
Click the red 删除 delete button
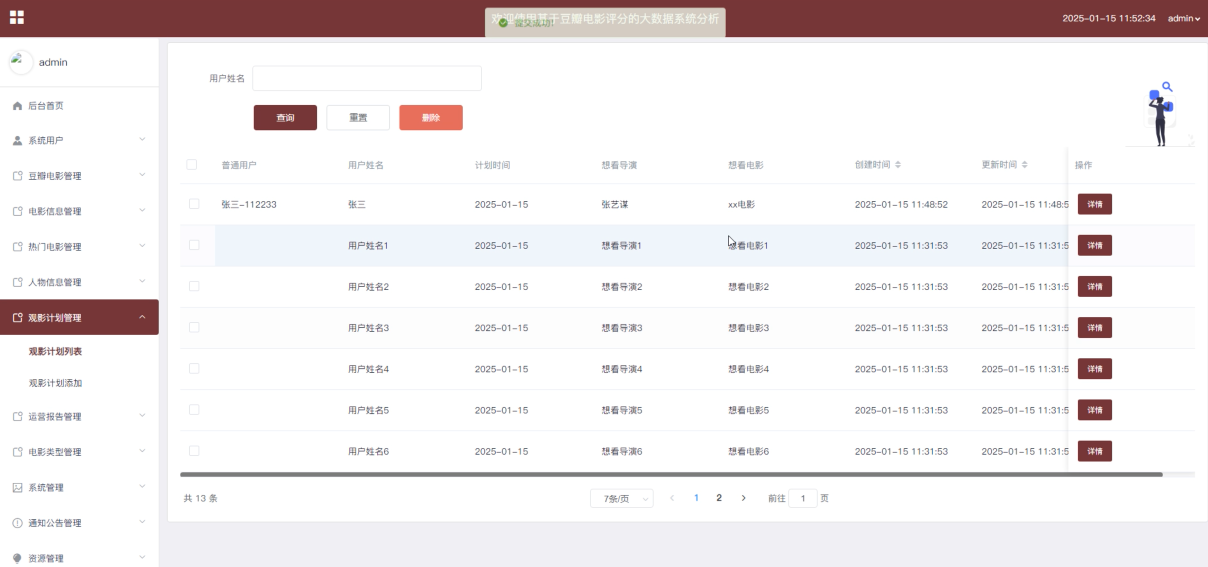coord(431,117)
